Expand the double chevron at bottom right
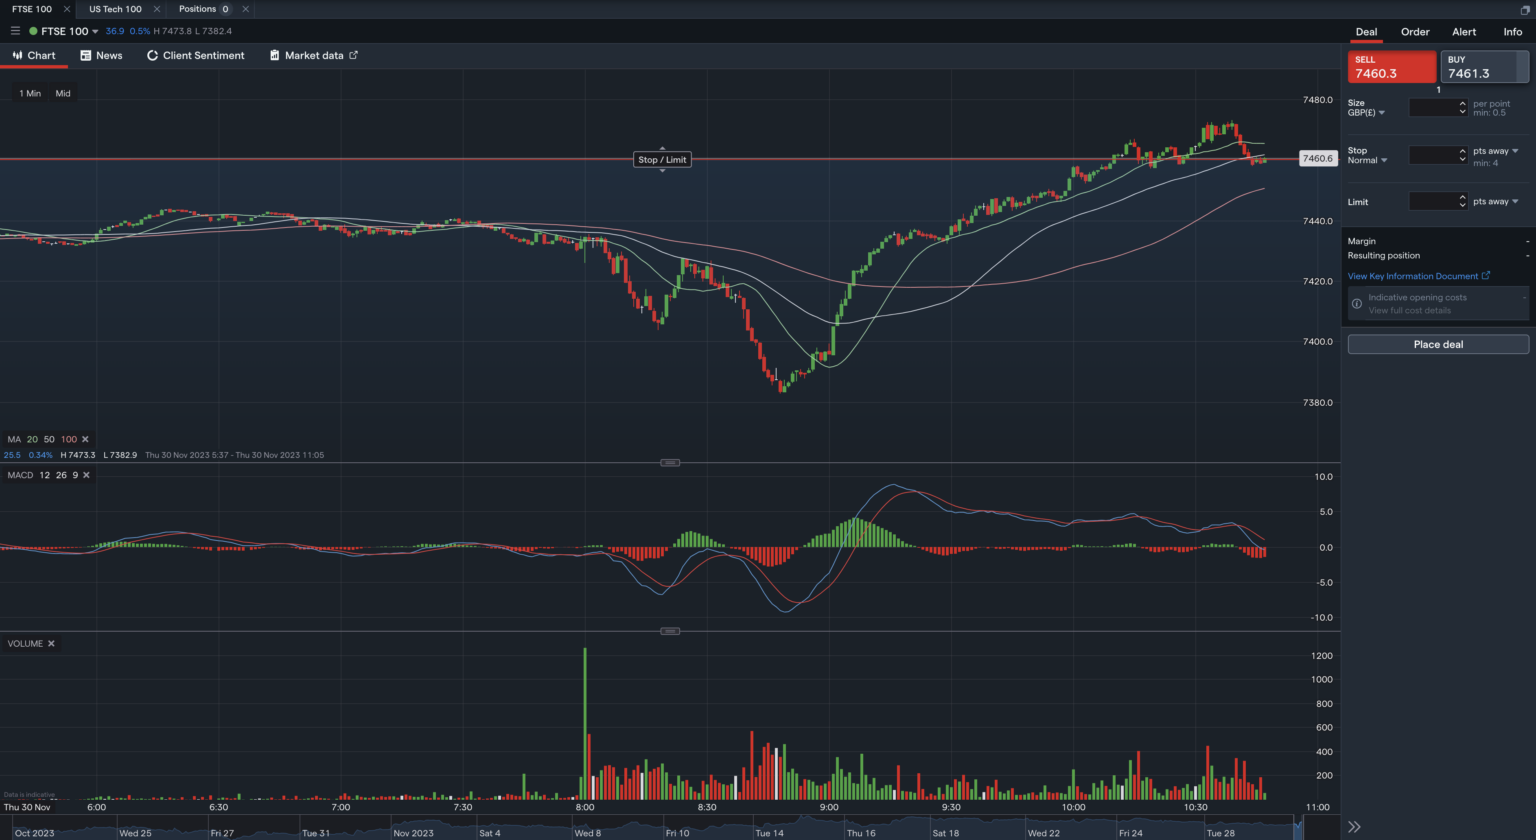The width and height of the screenshot is (1536, 840). pos(1354,826)
